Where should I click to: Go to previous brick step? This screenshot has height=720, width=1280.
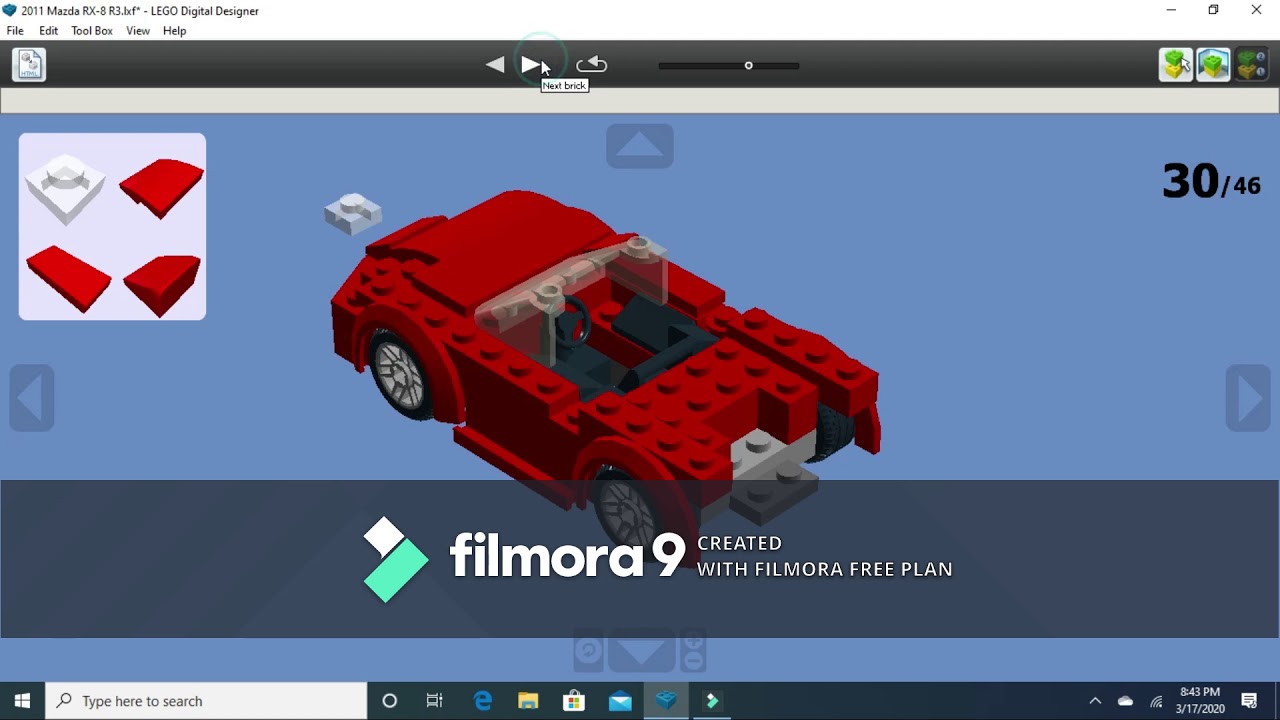click(495, 65)
